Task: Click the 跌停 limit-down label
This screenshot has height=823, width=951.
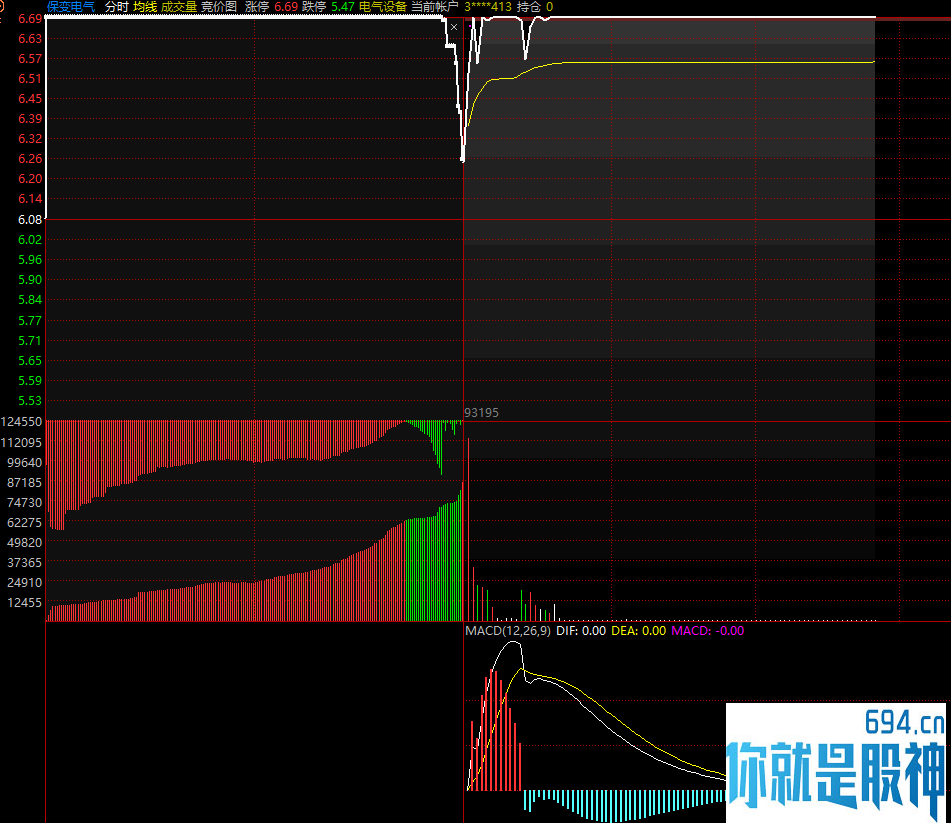Action: (x=314, y=7)
